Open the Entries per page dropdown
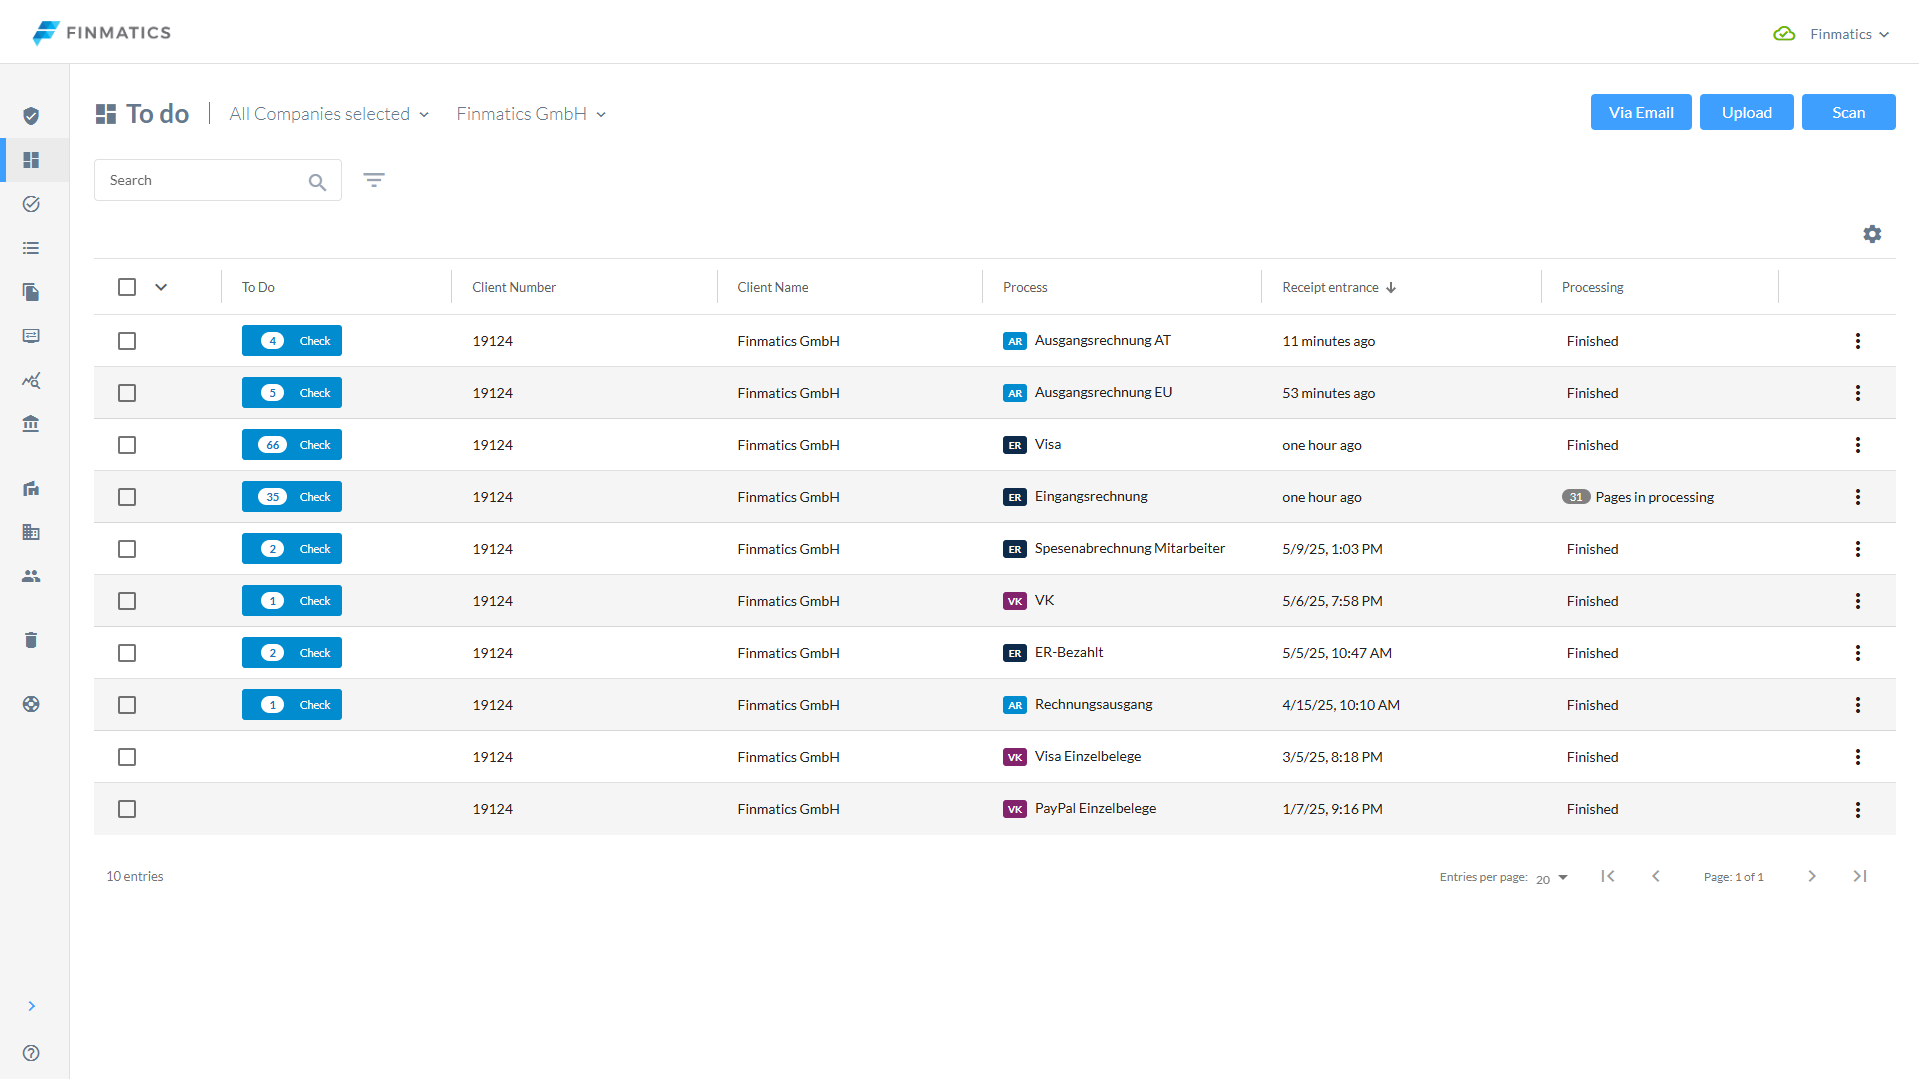This screenshot has height=1079, width=1919. coord(1549,877)
